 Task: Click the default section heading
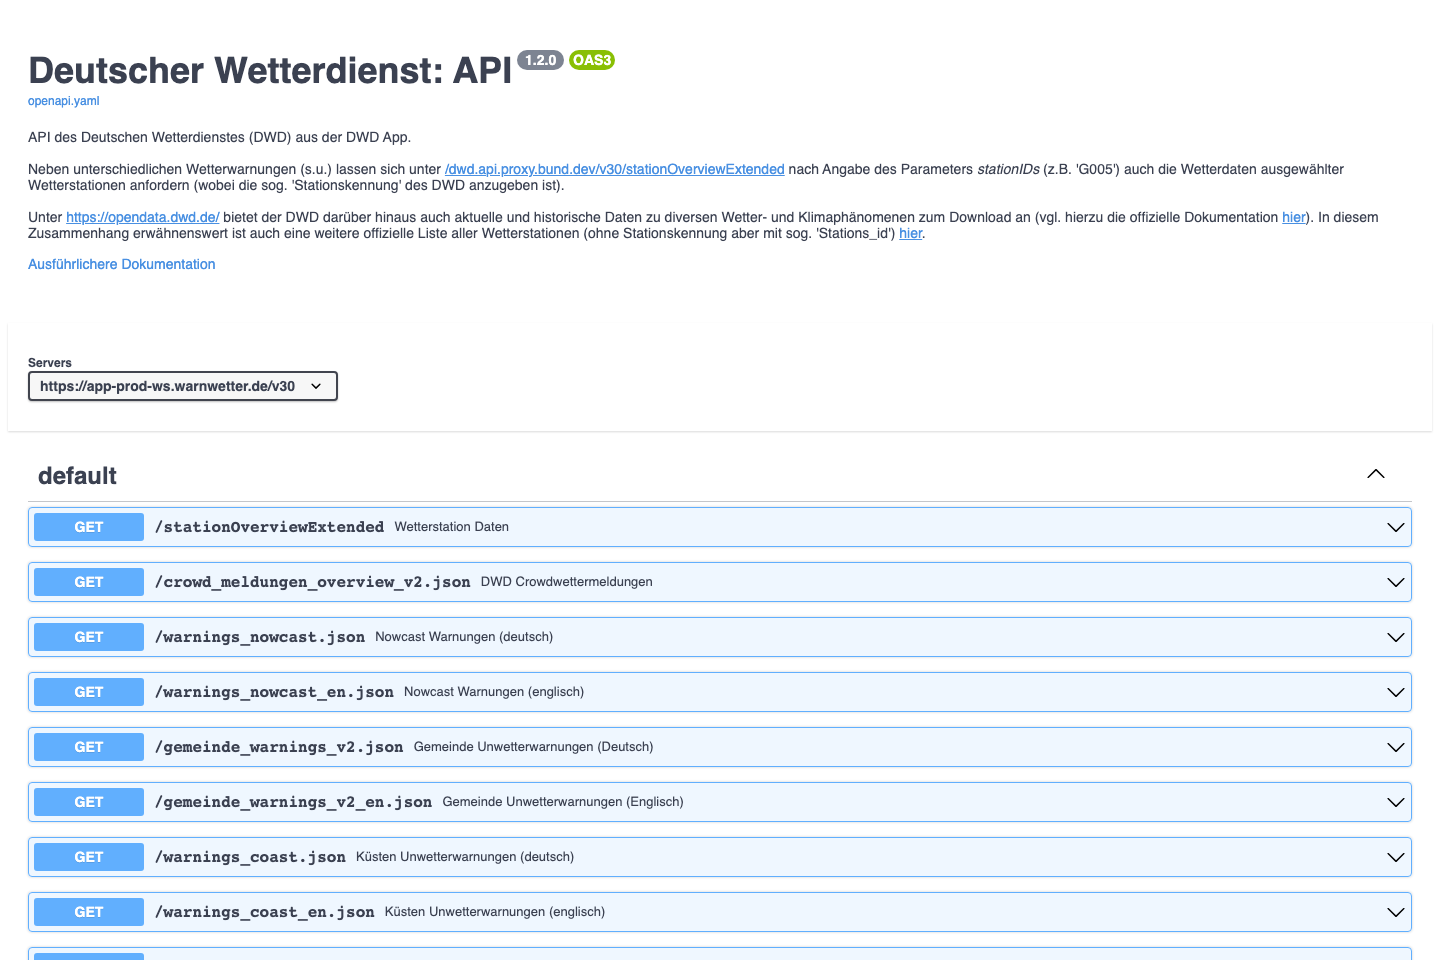point(77,476)
